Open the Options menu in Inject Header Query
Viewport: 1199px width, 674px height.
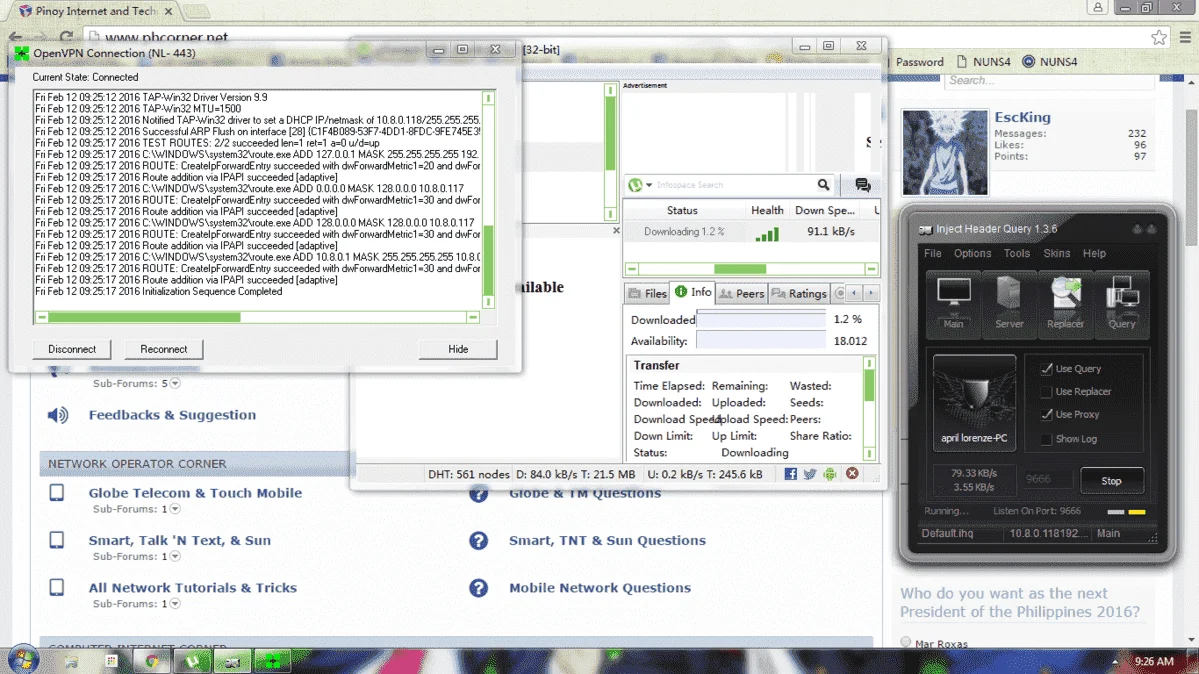[972, 253]
